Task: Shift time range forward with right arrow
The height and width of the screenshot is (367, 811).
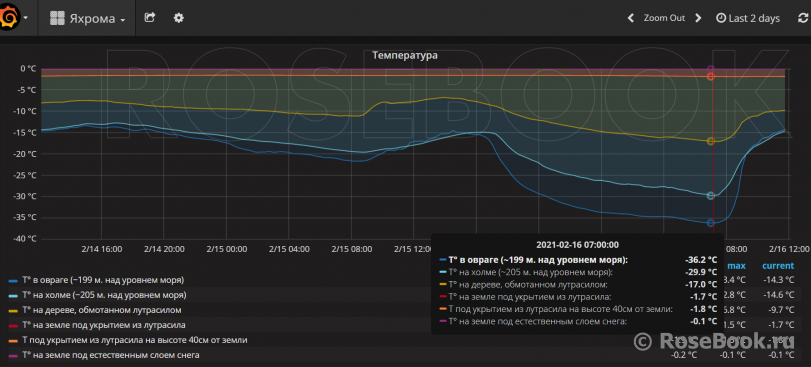Action: click(x=698, y=18)
